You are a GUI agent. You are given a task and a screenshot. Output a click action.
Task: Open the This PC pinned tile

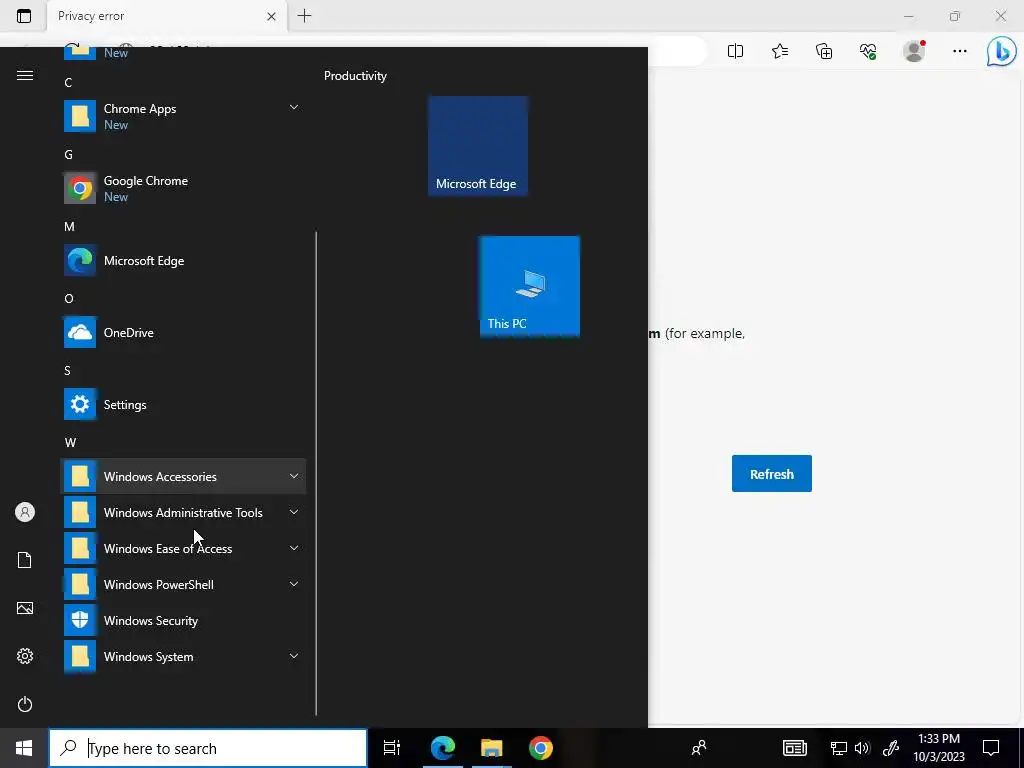point(530,287)
